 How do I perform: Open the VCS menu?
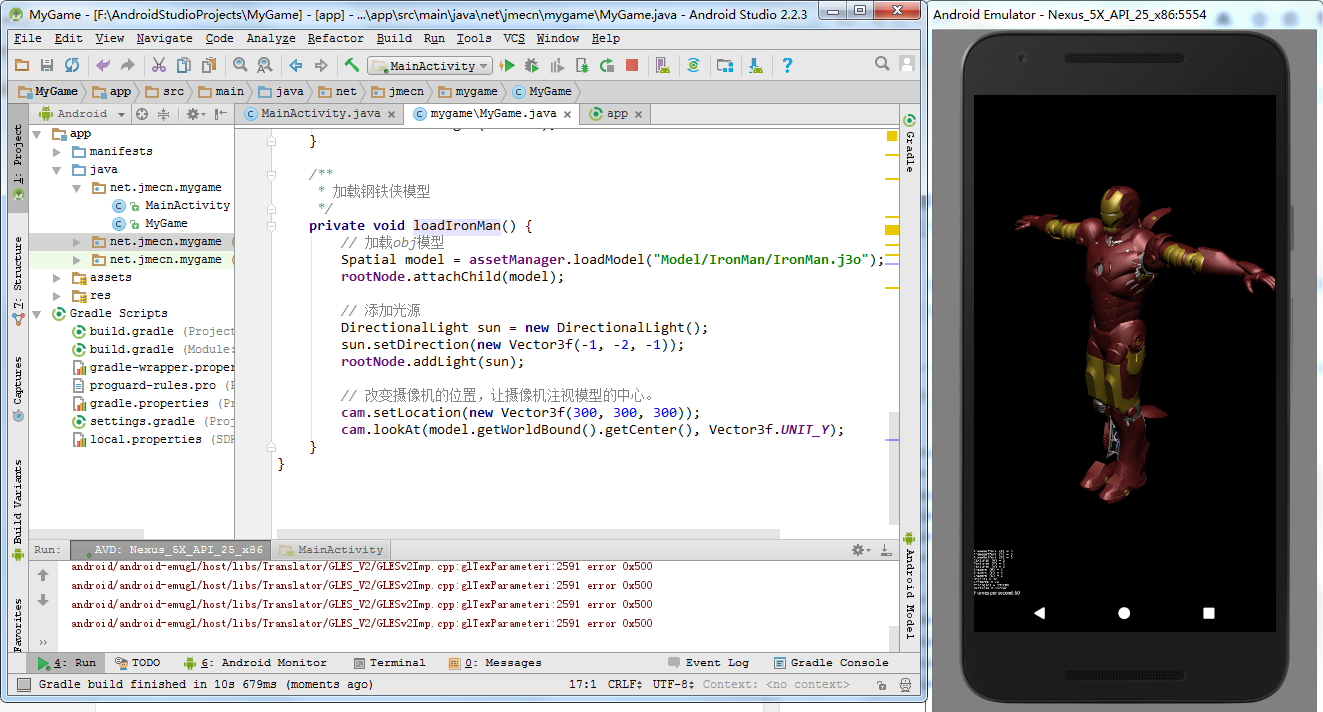click(514, 38)
